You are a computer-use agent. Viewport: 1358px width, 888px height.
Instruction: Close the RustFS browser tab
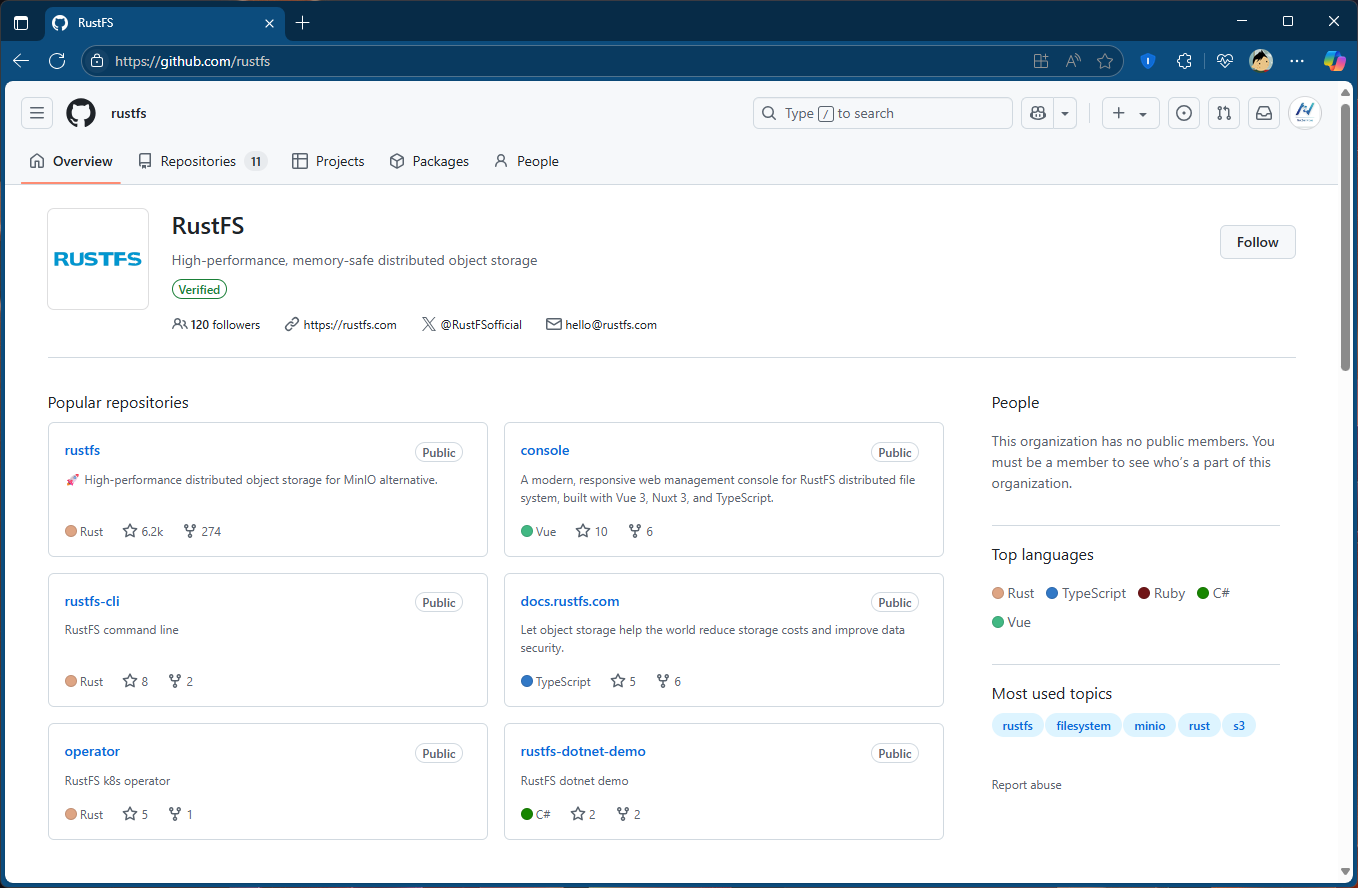pyautogui.click(x=269, y=22)
